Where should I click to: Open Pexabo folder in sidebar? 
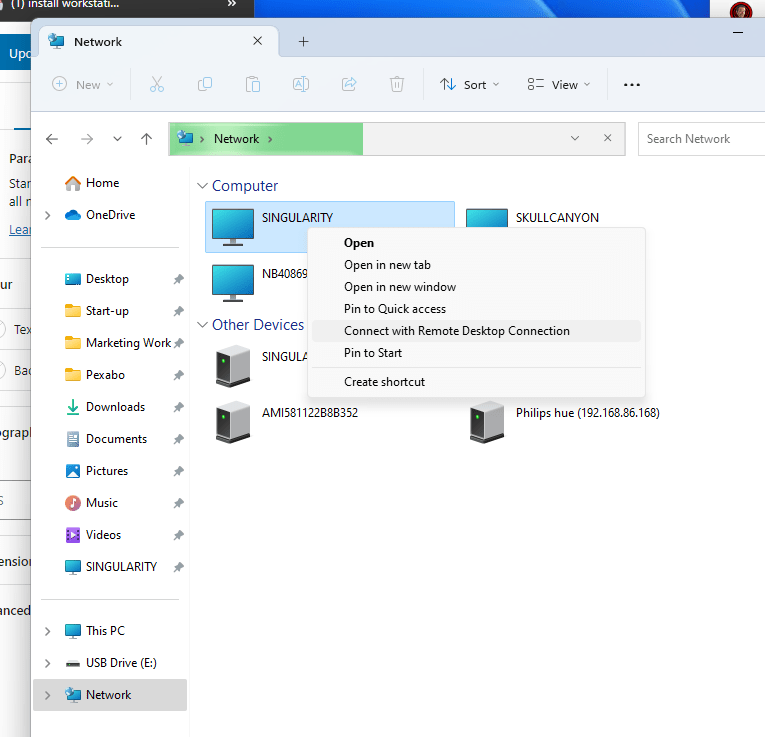(95, 375)
